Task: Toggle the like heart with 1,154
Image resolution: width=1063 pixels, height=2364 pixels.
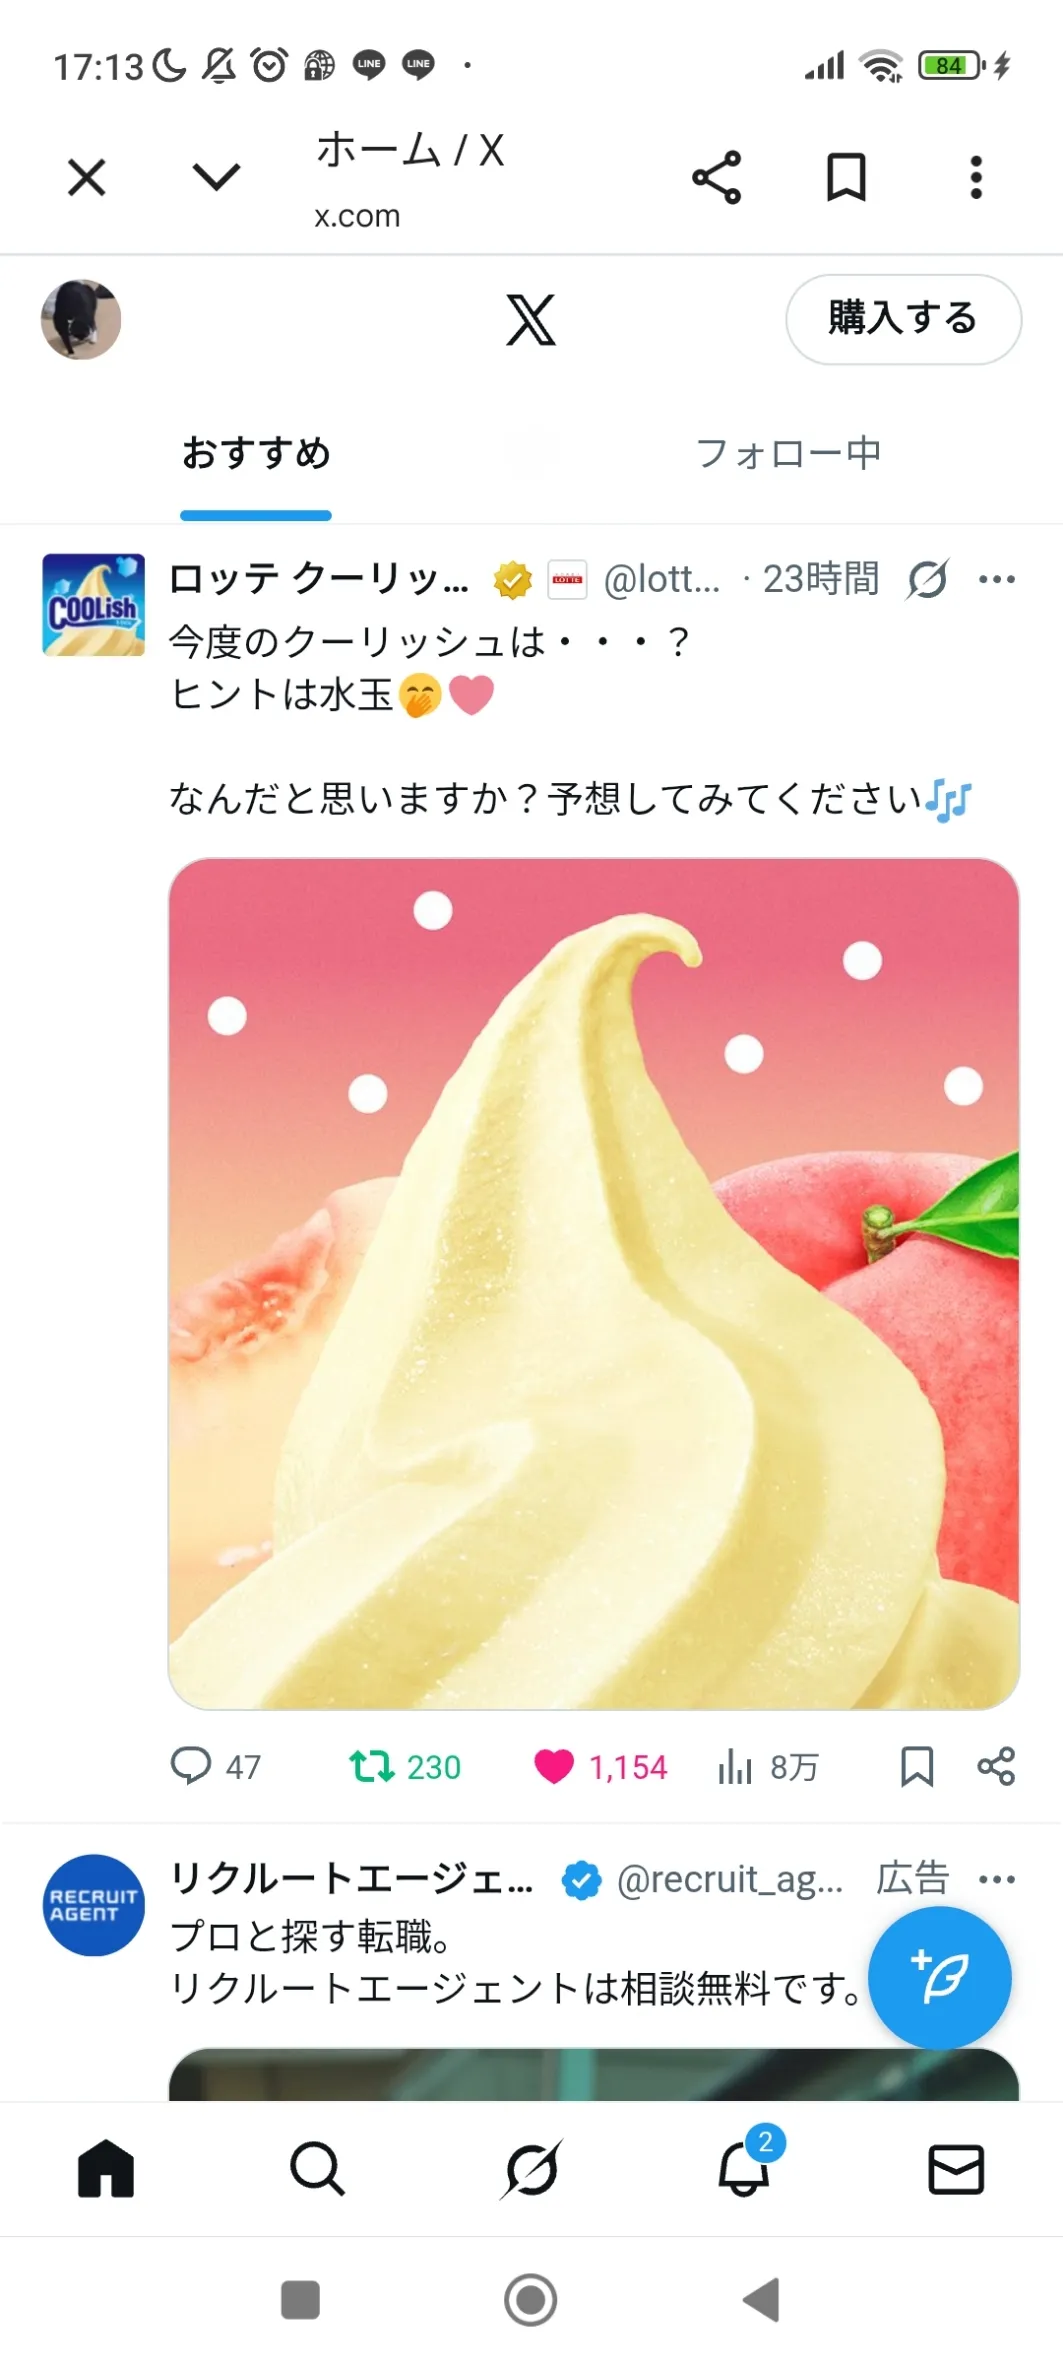Action: coord(600,1767)
